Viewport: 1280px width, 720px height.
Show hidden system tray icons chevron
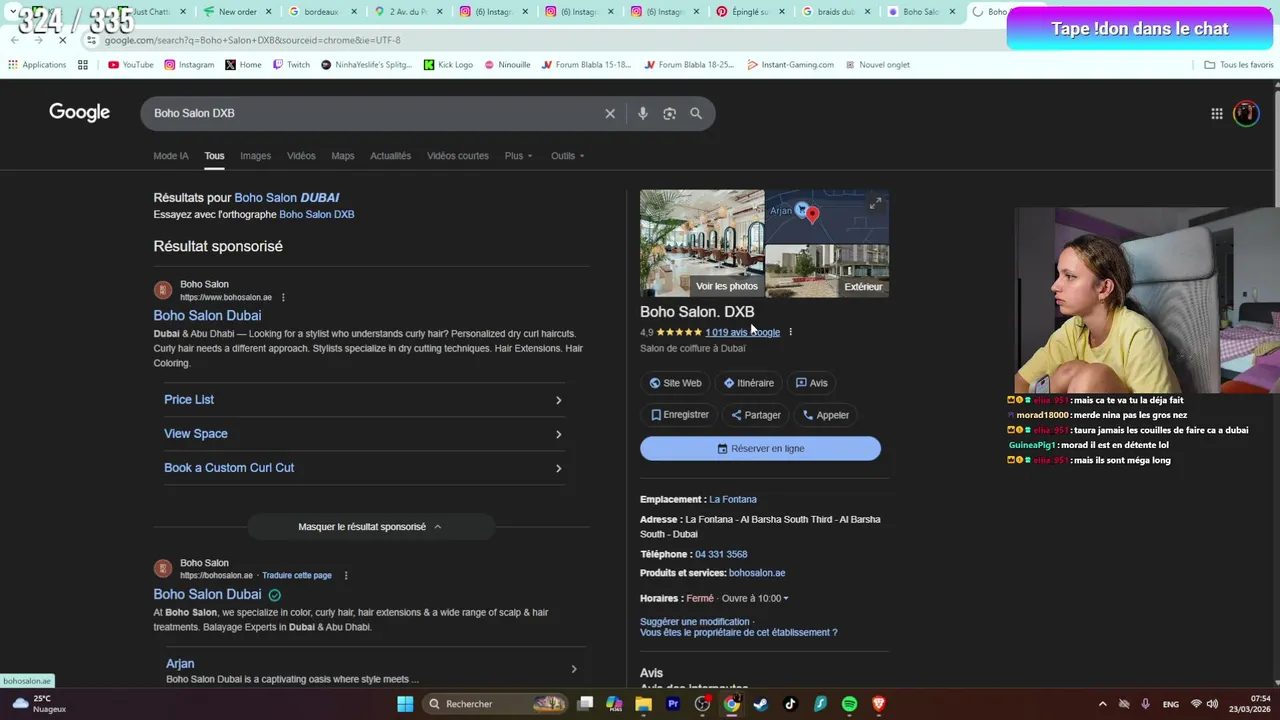point(1102,704)
